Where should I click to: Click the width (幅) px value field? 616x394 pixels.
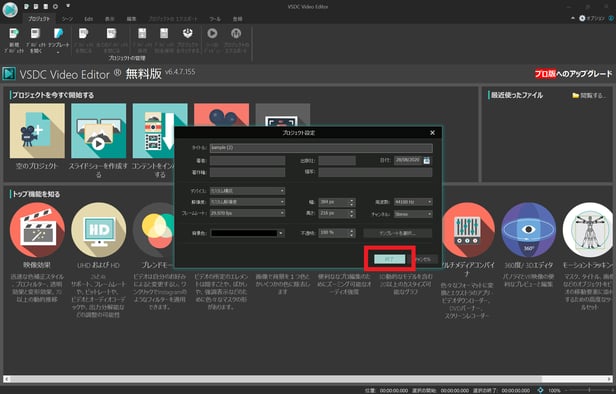tap(334, 202)
